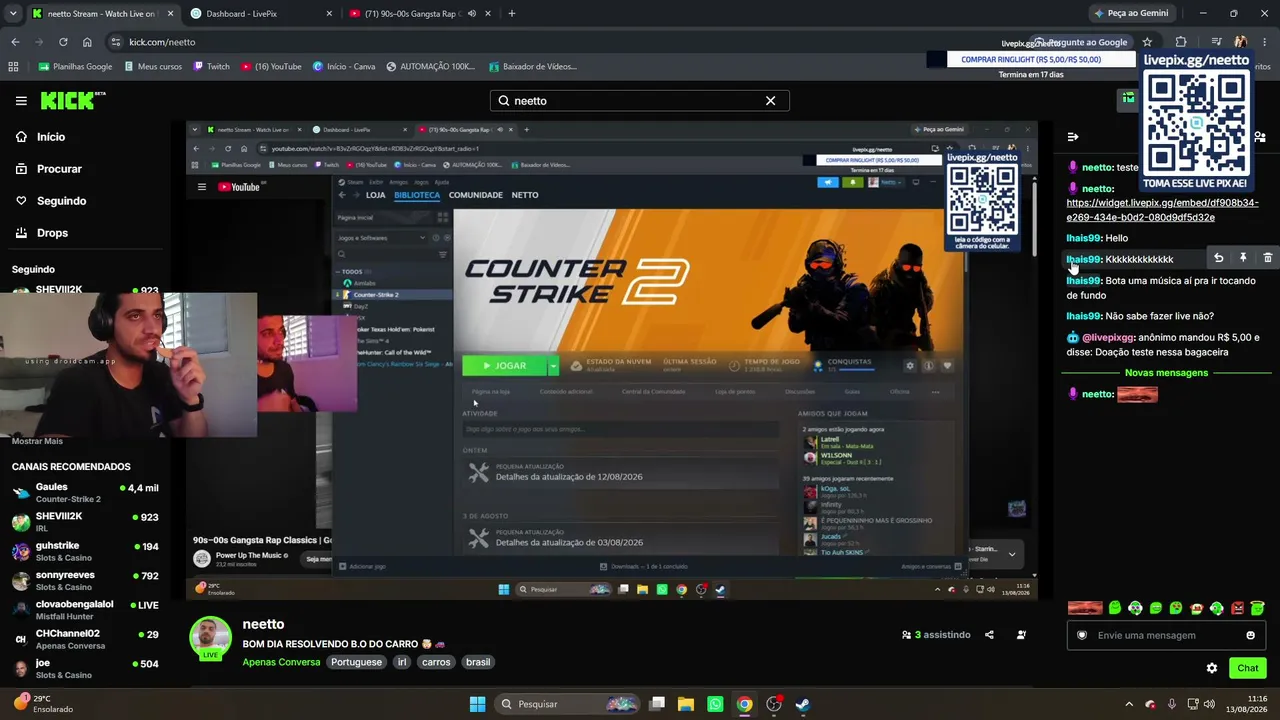Click the Envie uma mensagem chat input
The height and width of the screenshot is (720, 1280).
pos(1166,635)
